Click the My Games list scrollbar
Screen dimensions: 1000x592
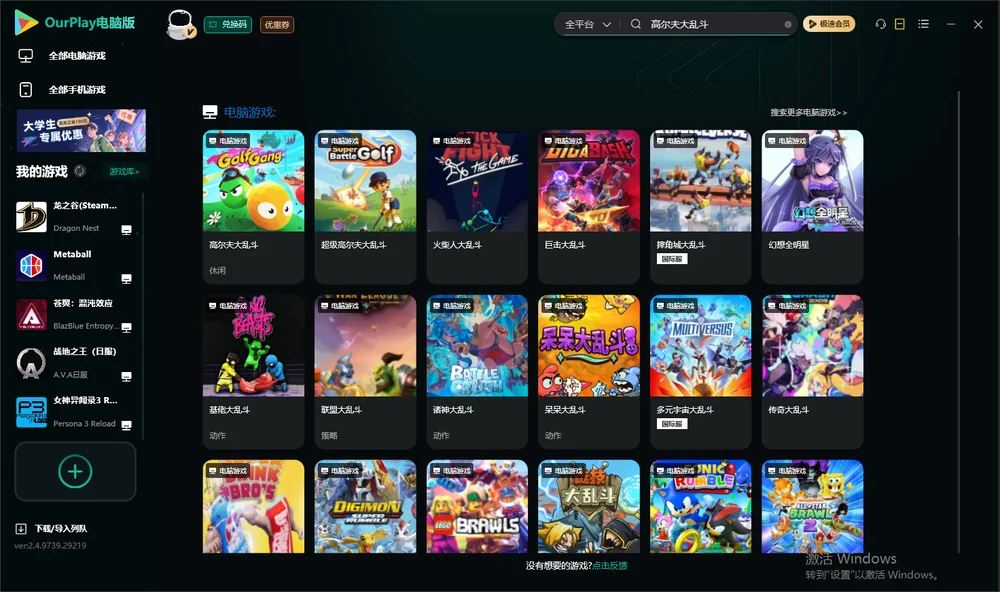coord(143,316)
